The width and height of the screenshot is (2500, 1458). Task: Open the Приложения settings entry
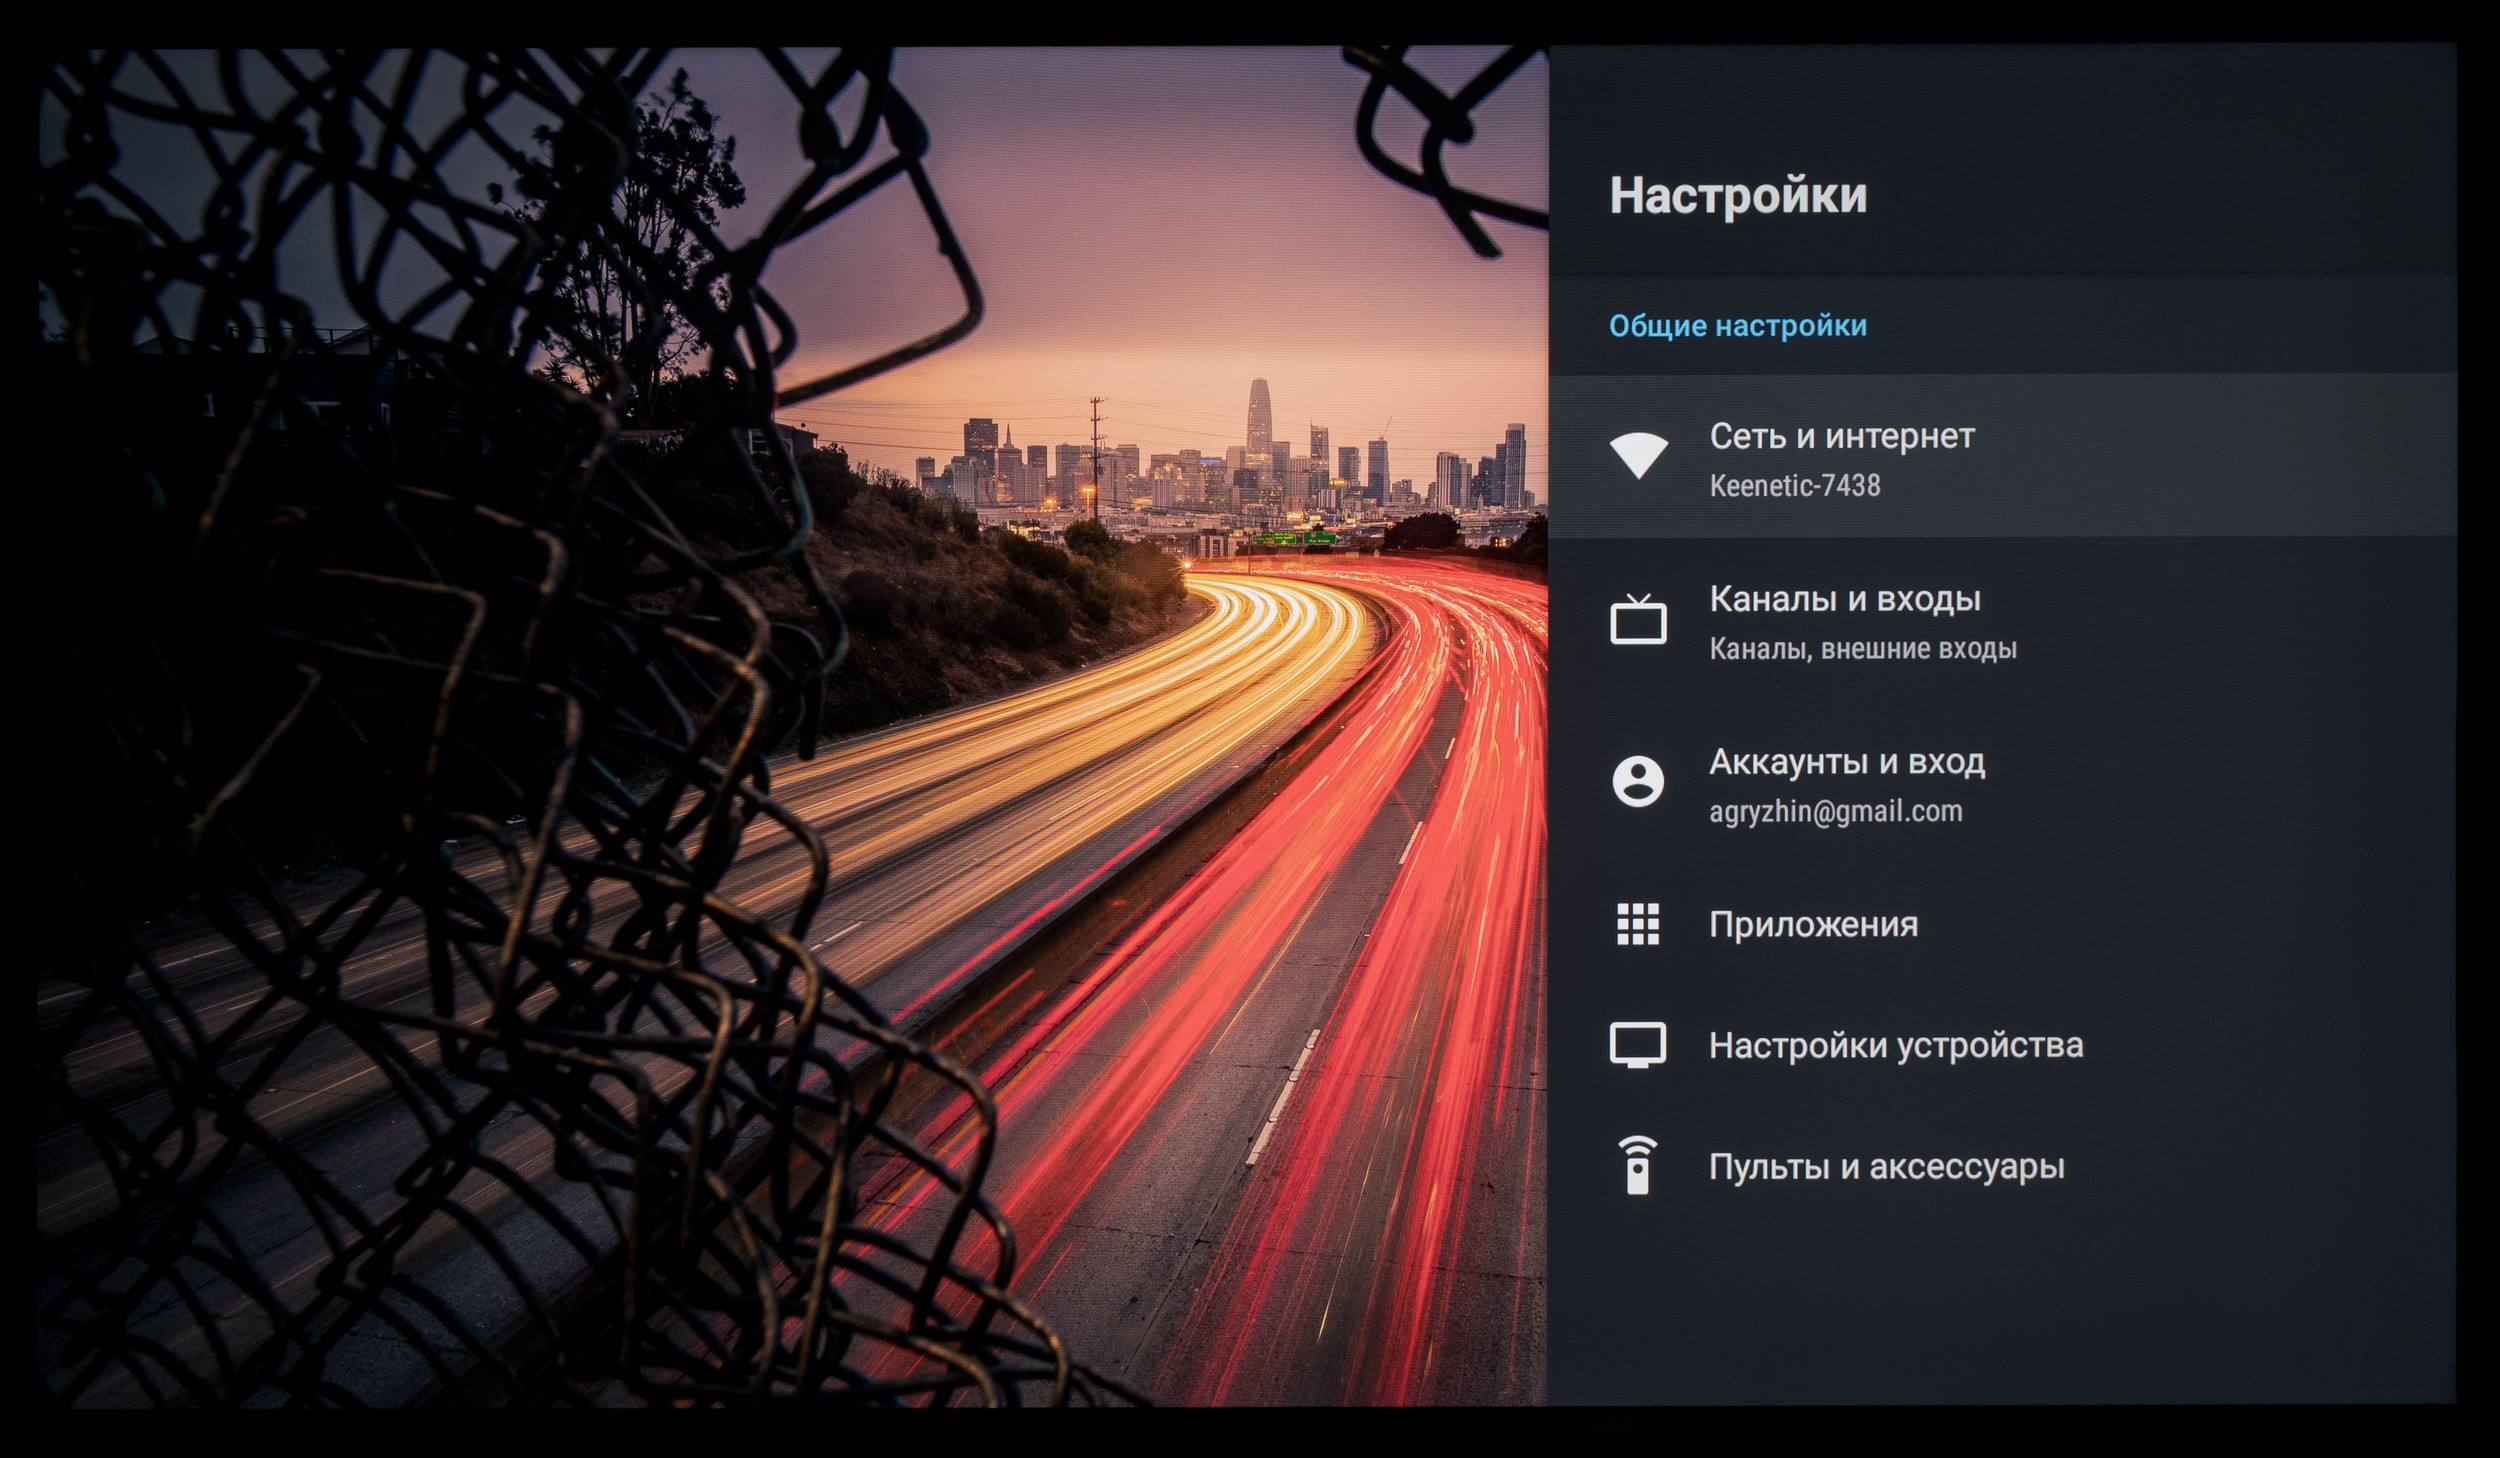pos(1812,924)
